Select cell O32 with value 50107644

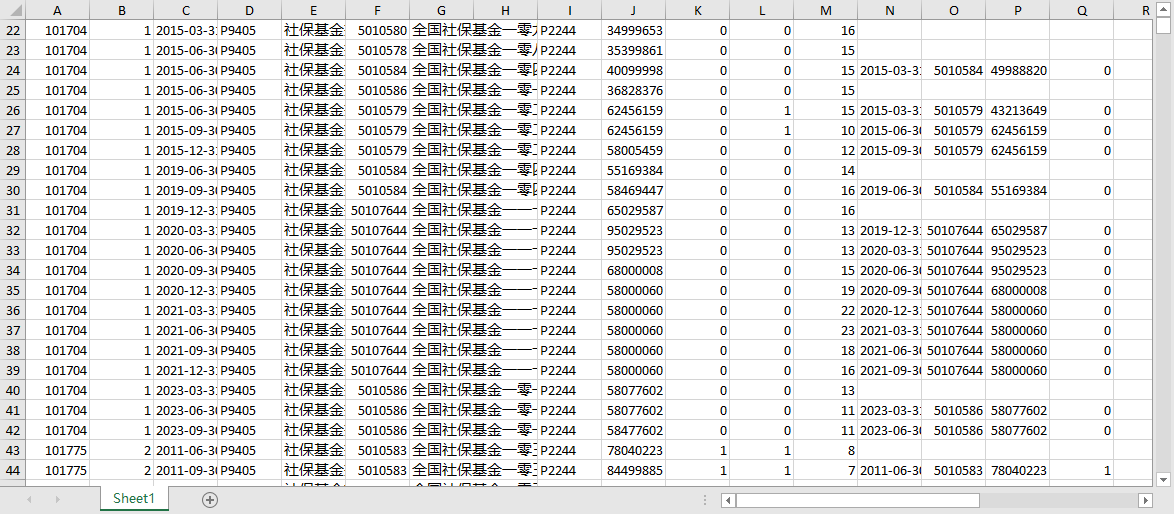click(953, 230)
